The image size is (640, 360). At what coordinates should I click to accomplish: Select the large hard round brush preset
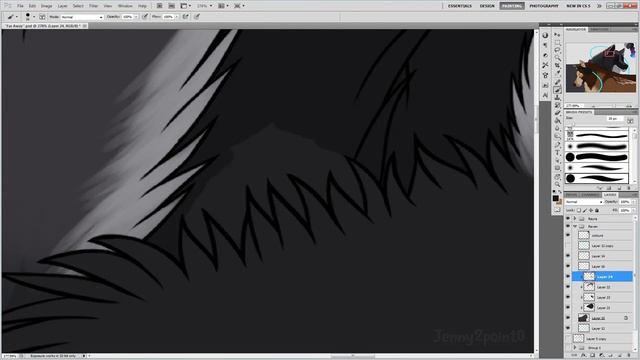coord(596,157)
